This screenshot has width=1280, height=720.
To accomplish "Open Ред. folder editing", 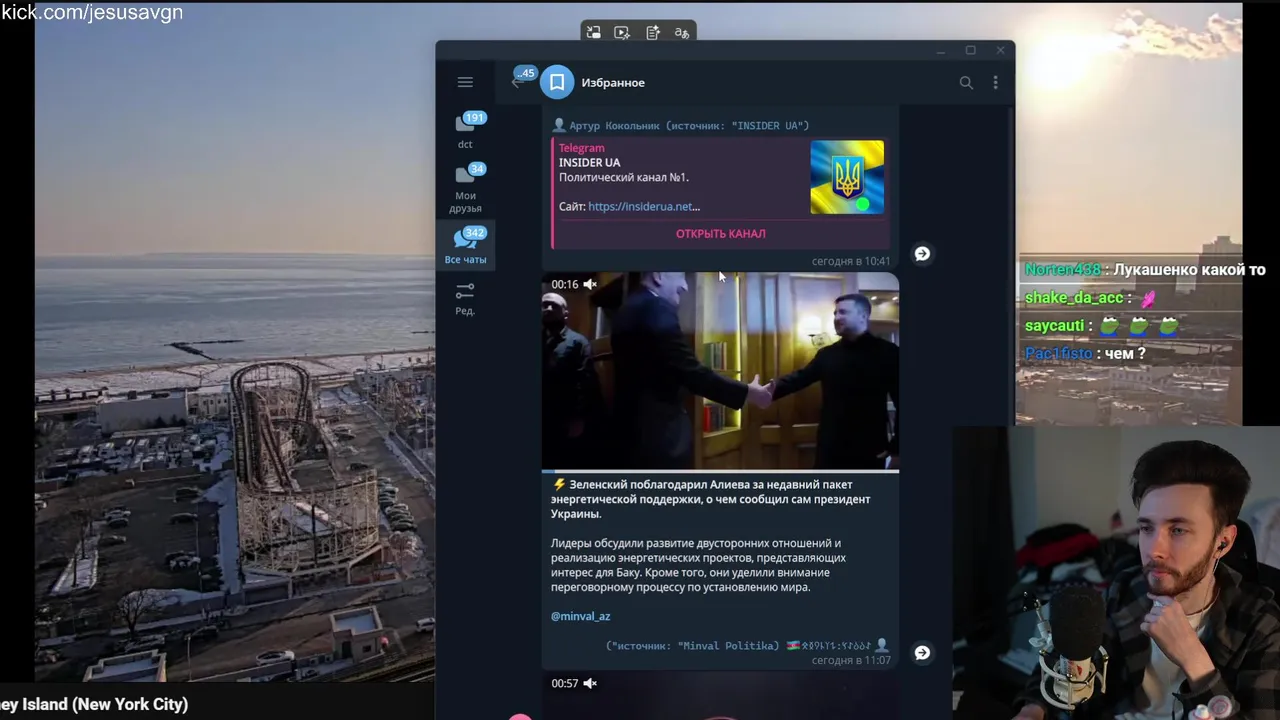I will tap(465, 297).
